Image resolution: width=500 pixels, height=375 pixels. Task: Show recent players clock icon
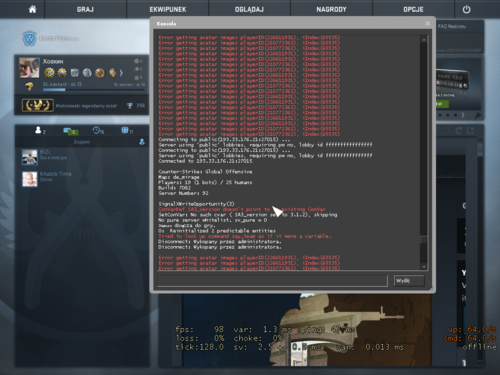point(98,131)
